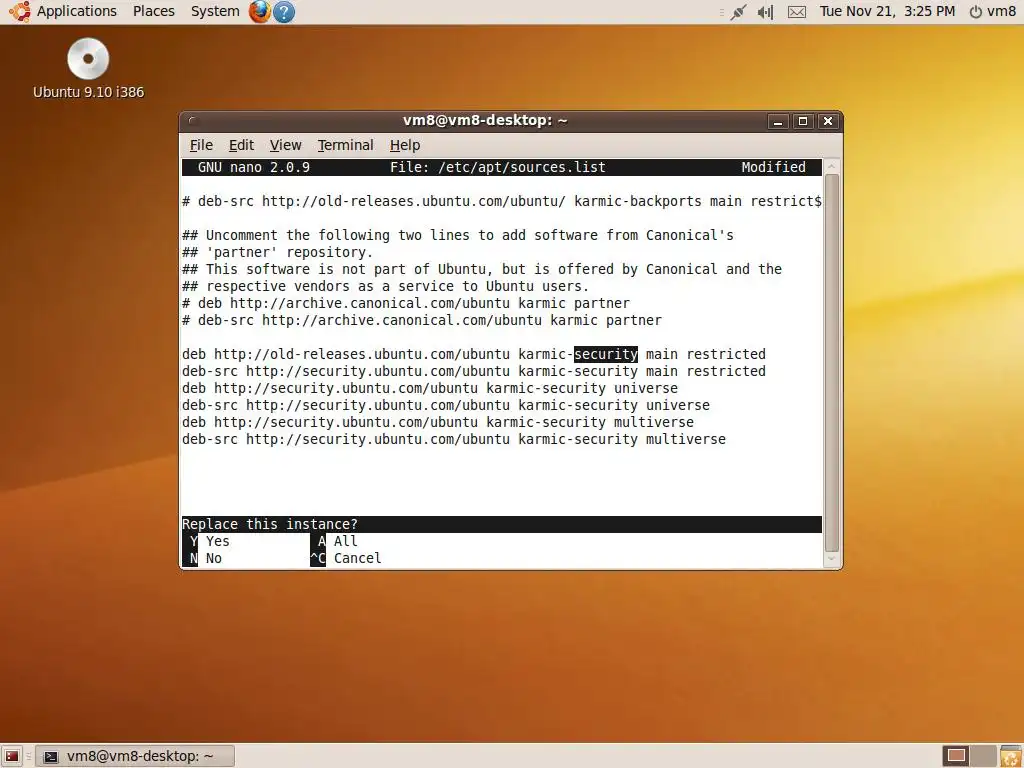
Task: Click the 'deb ... karmic-security universe' line
Action: (430, 388)
